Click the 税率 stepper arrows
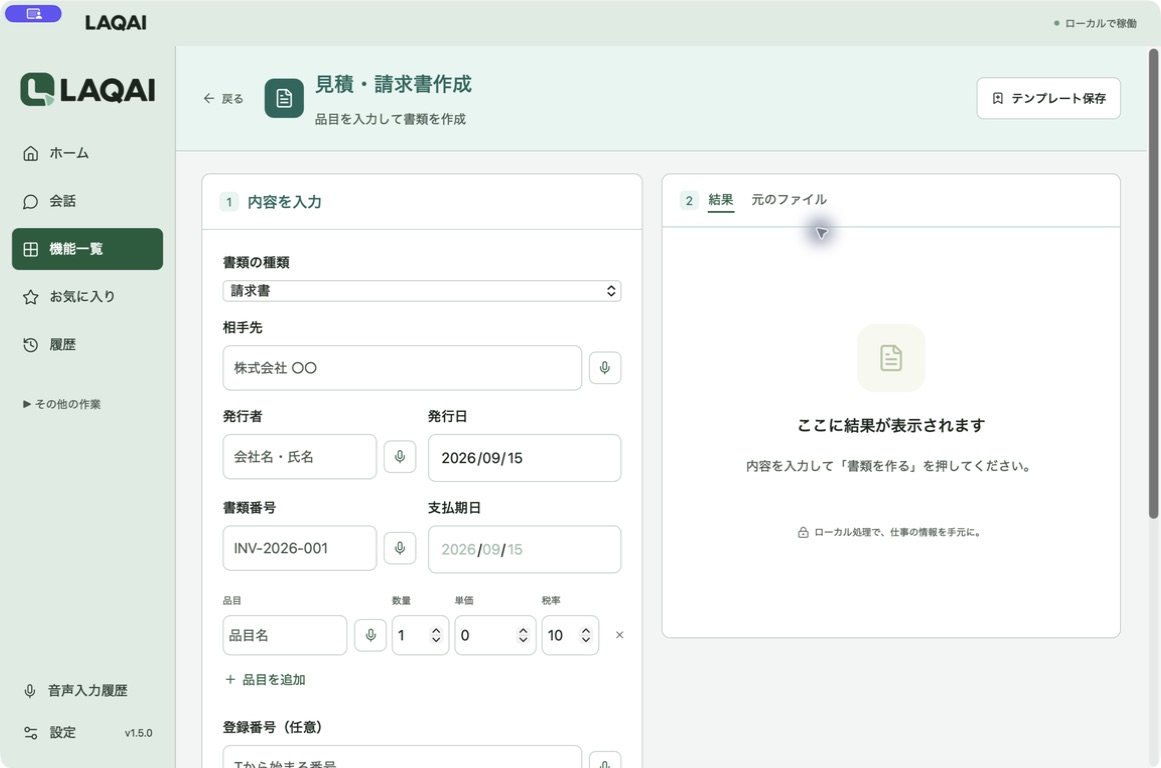 586,635
